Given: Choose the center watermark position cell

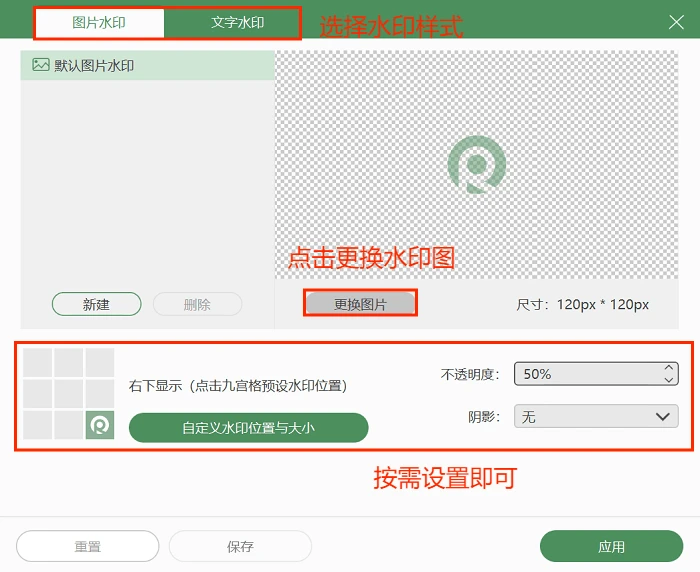Looking at the screenshot, I should pos(68,393).
